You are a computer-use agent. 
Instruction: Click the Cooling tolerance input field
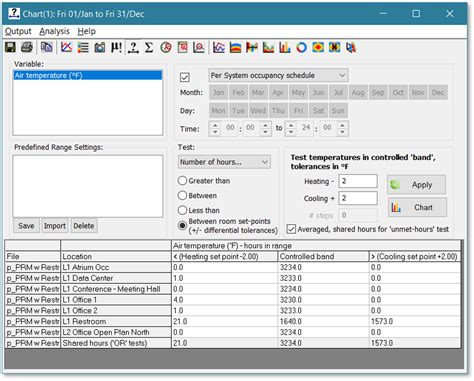(358, 198)
